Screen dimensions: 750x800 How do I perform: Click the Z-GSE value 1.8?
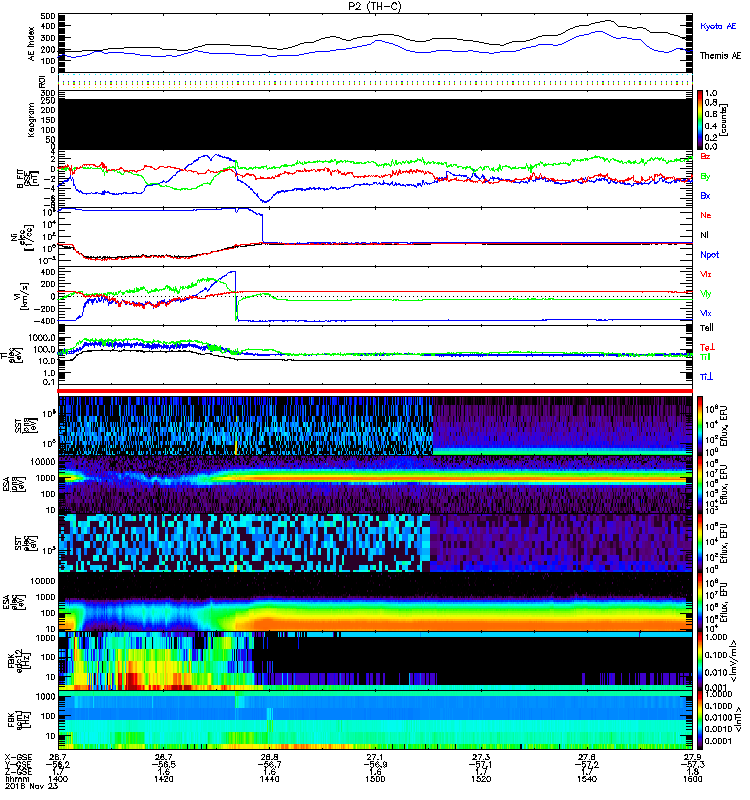[693, 772]
